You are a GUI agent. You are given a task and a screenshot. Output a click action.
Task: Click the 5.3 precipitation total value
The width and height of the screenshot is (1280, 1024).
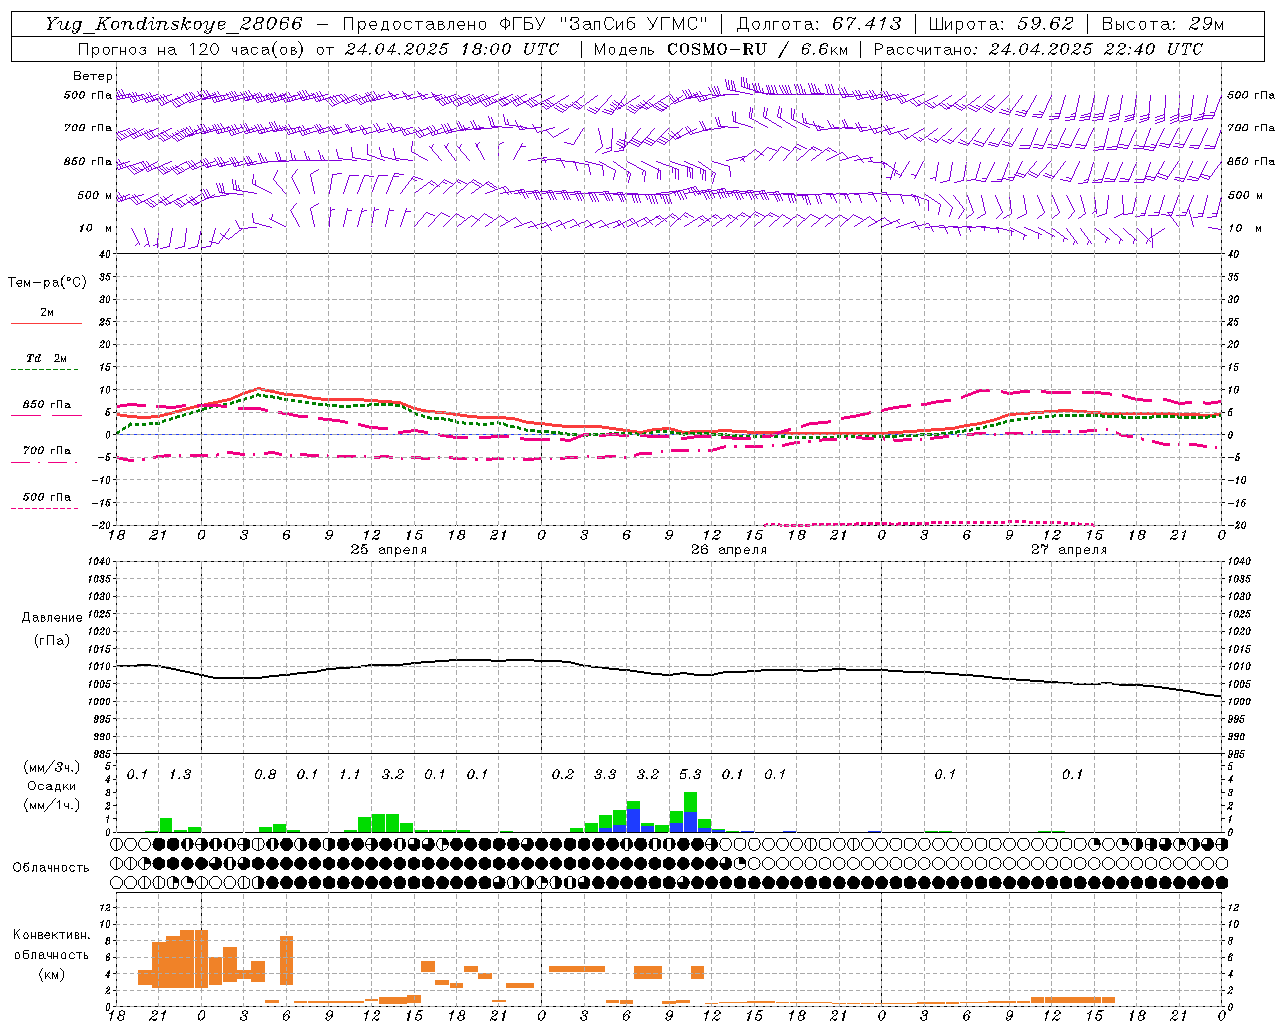(x=690, y=775)
